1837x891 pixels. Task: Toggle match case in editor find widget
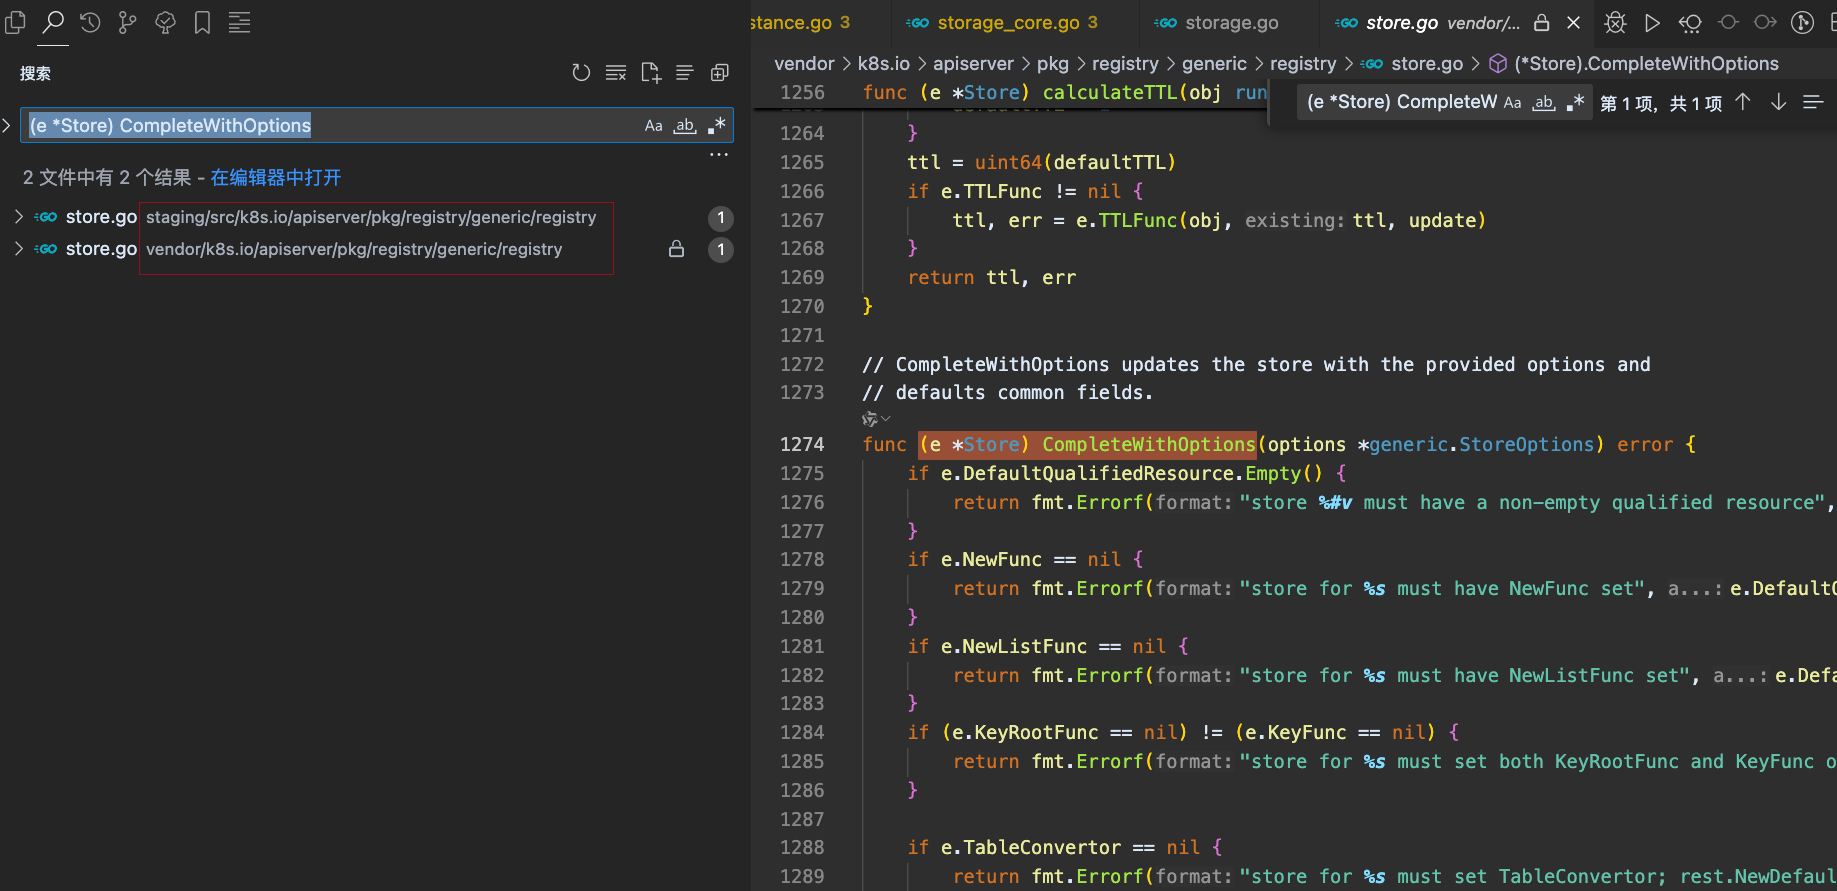pos(1513,102)
